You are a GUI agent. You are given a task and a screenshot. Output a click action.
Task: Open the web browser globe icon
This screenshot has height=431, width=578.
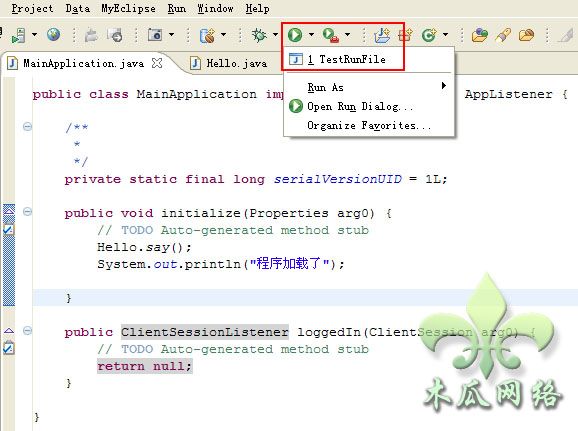53,35
